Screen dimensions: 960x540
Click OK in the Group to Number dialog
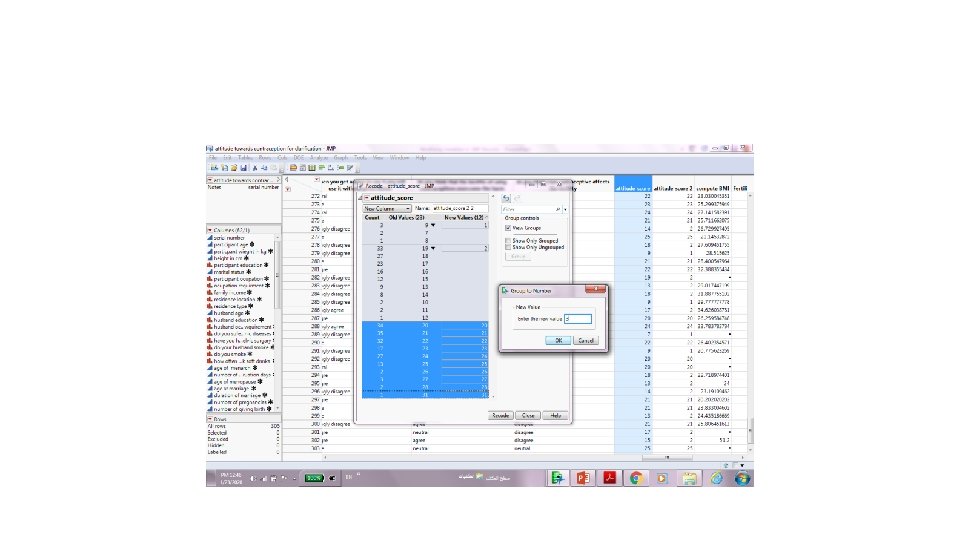pos(558,340)
